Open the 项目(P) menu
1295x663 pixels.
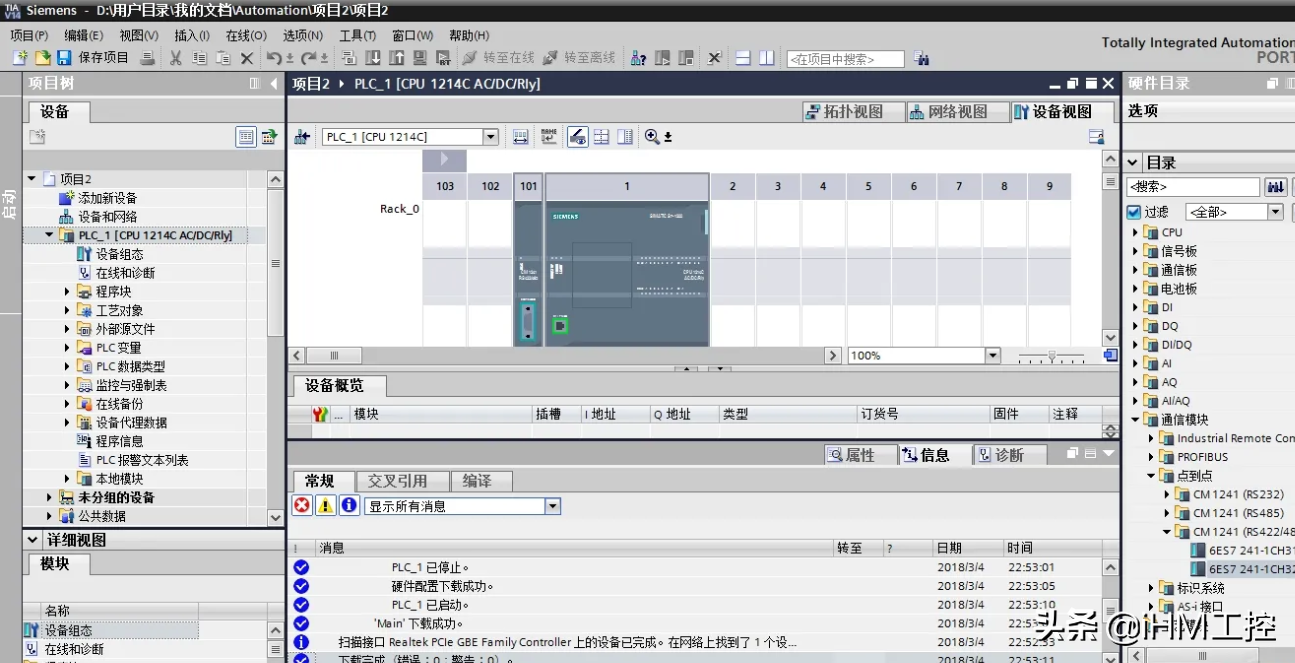tap(29, 35)
